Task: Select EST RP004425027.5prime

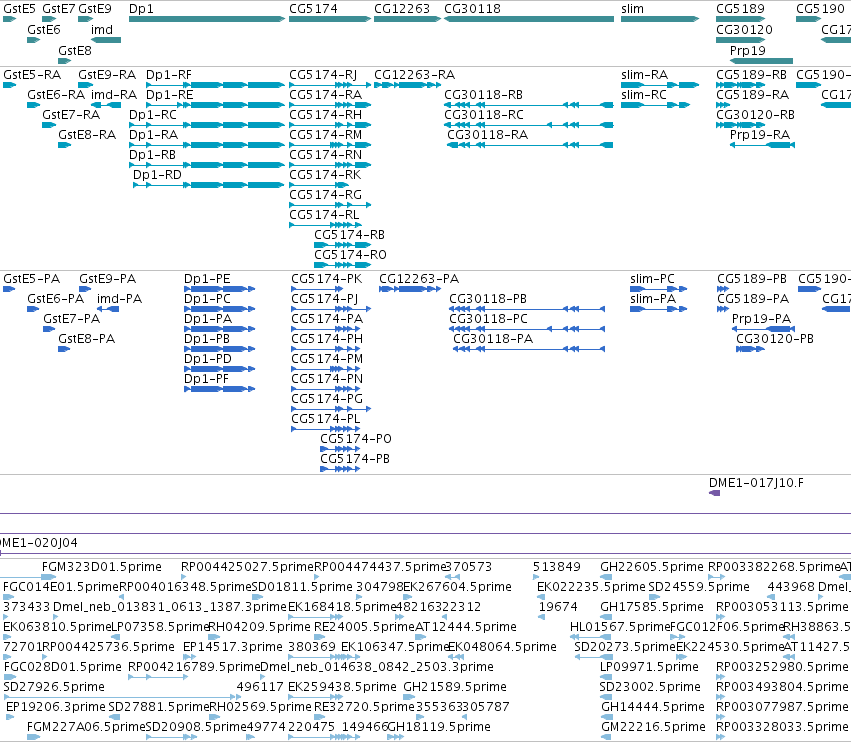Action: tap(247, 567)
